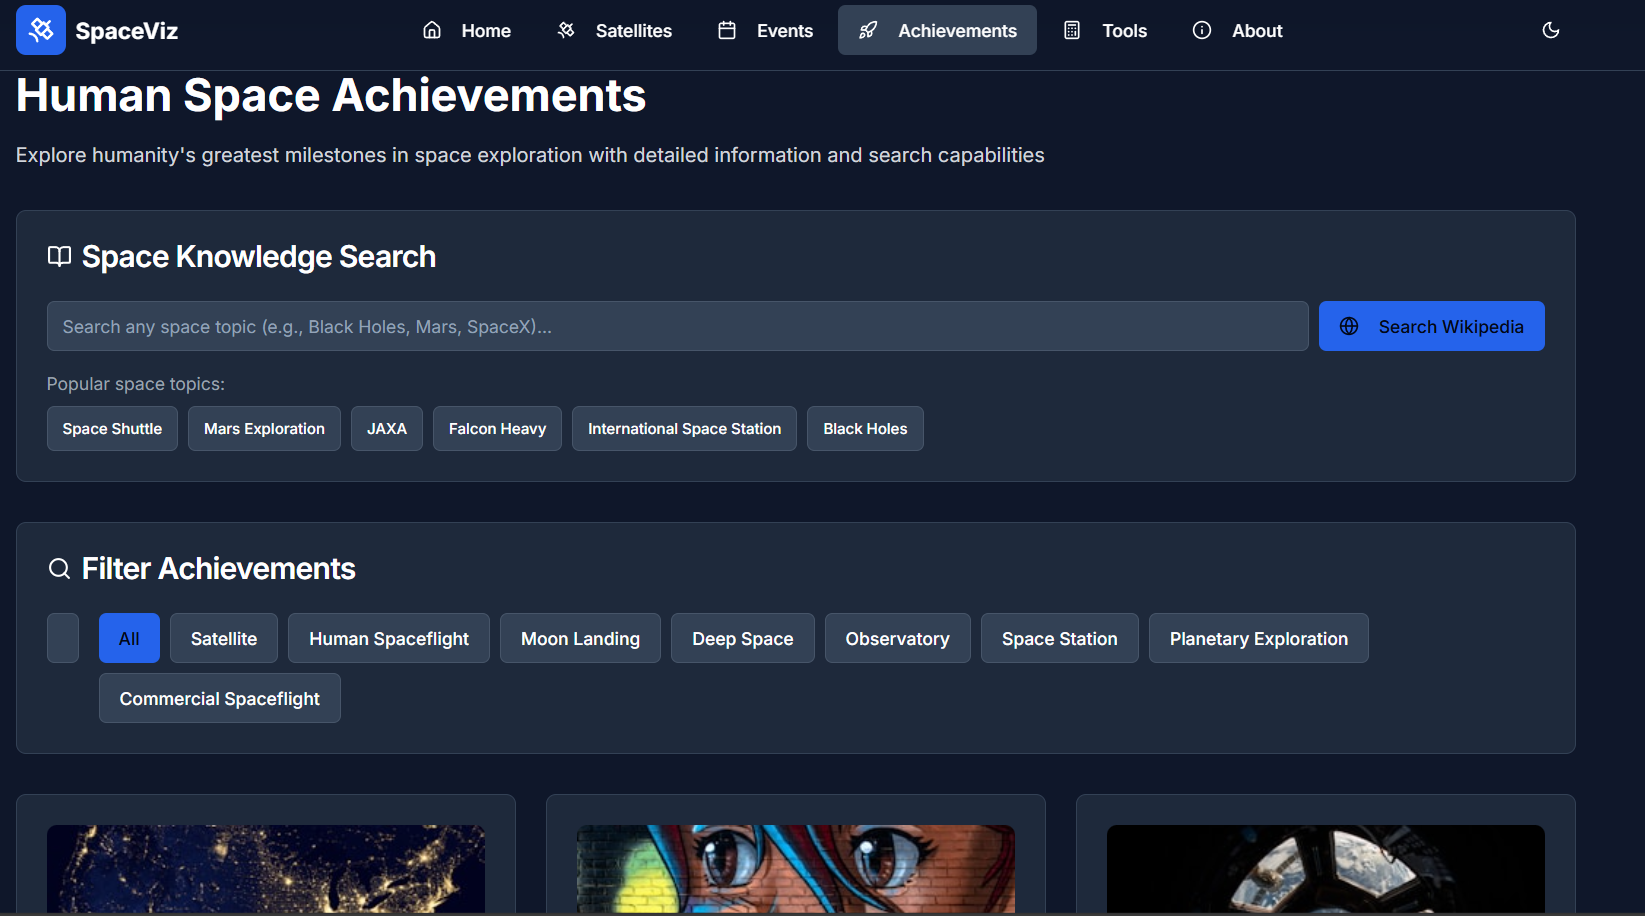Screen dimensions: 1645x916
Task: Navigate to the Events page
Action: [x=765, y=30]
